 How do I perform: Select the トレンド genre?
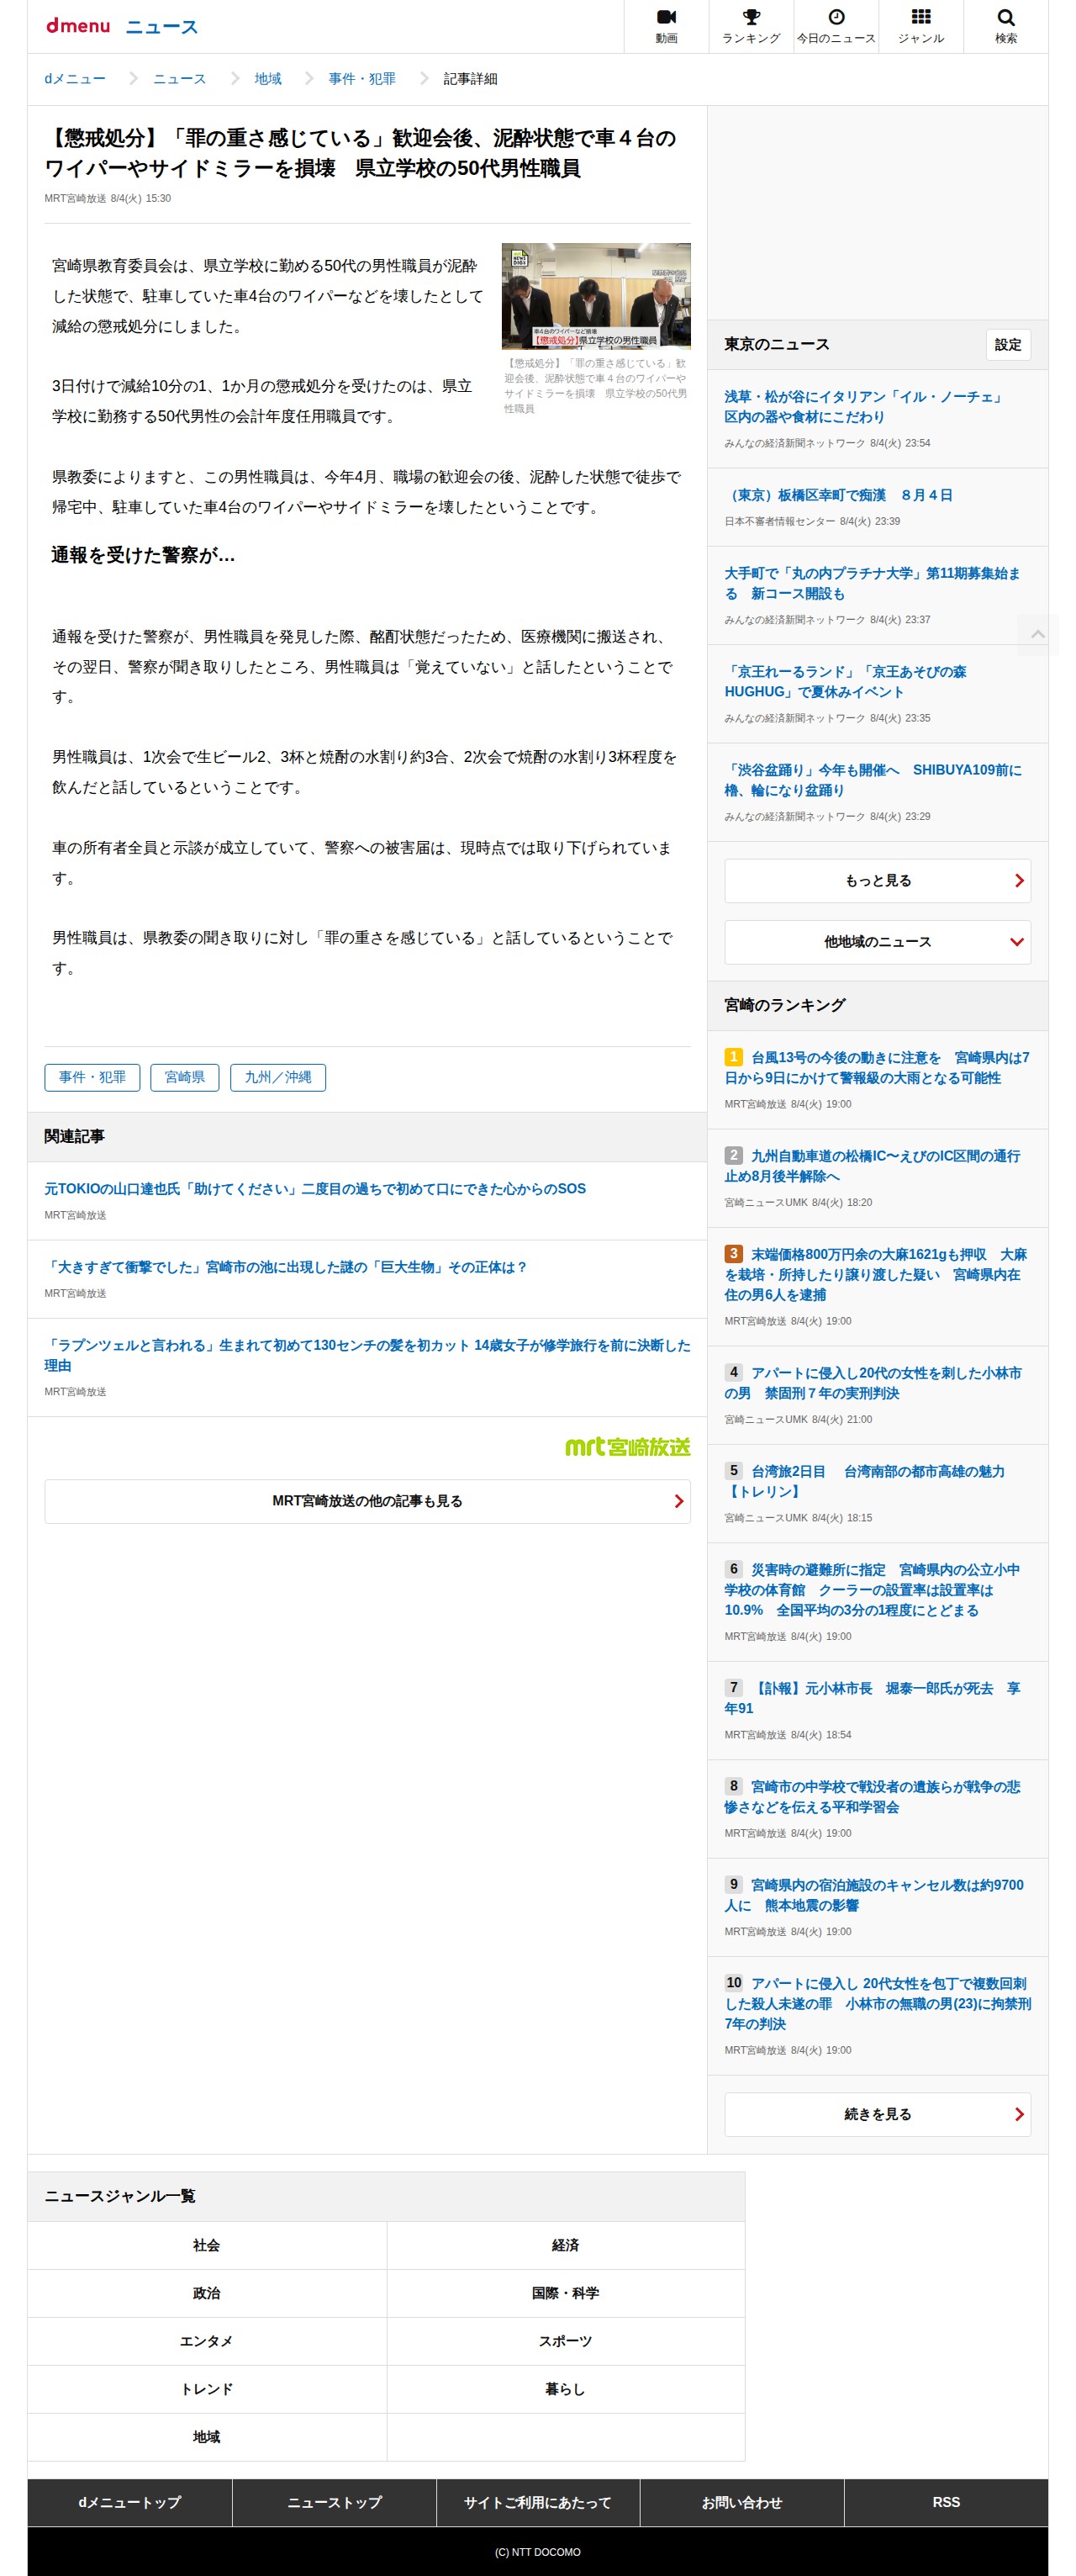click(x=207, y=2389)
